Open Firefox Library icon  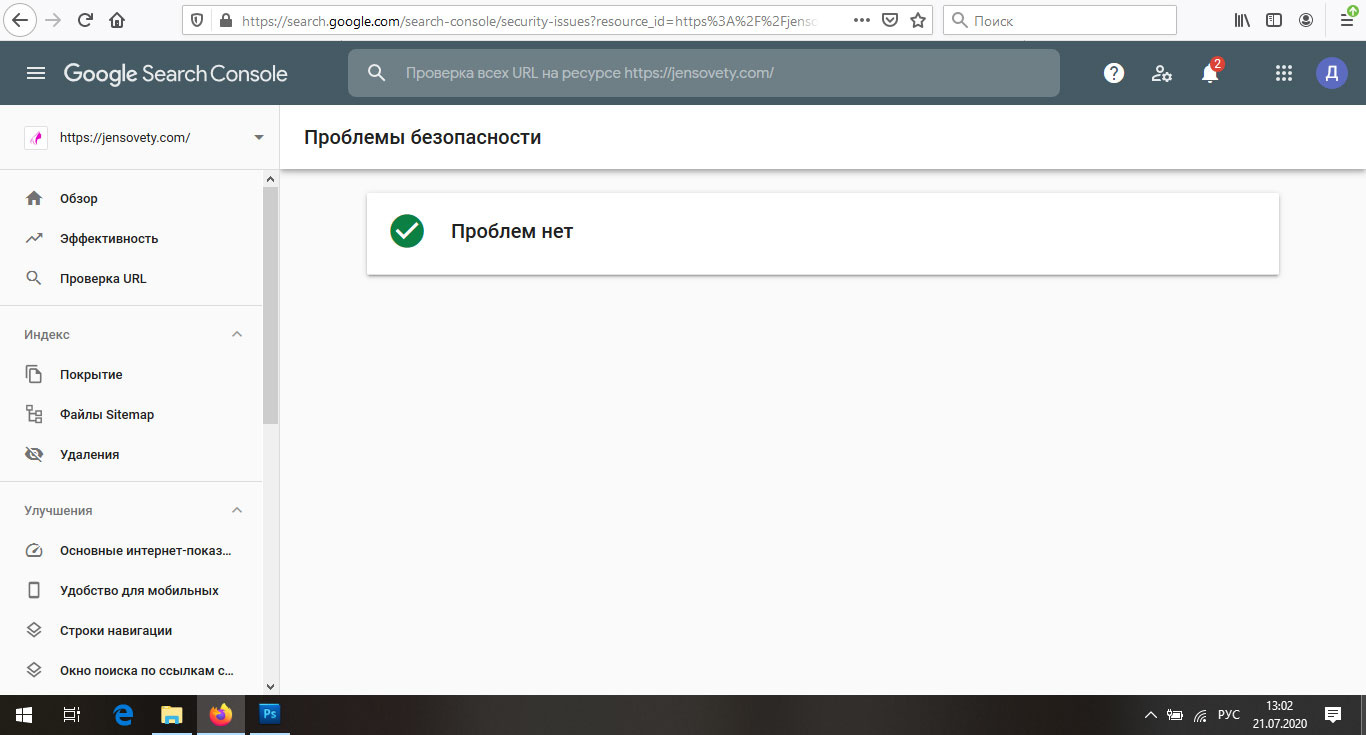click(1242, 20)
